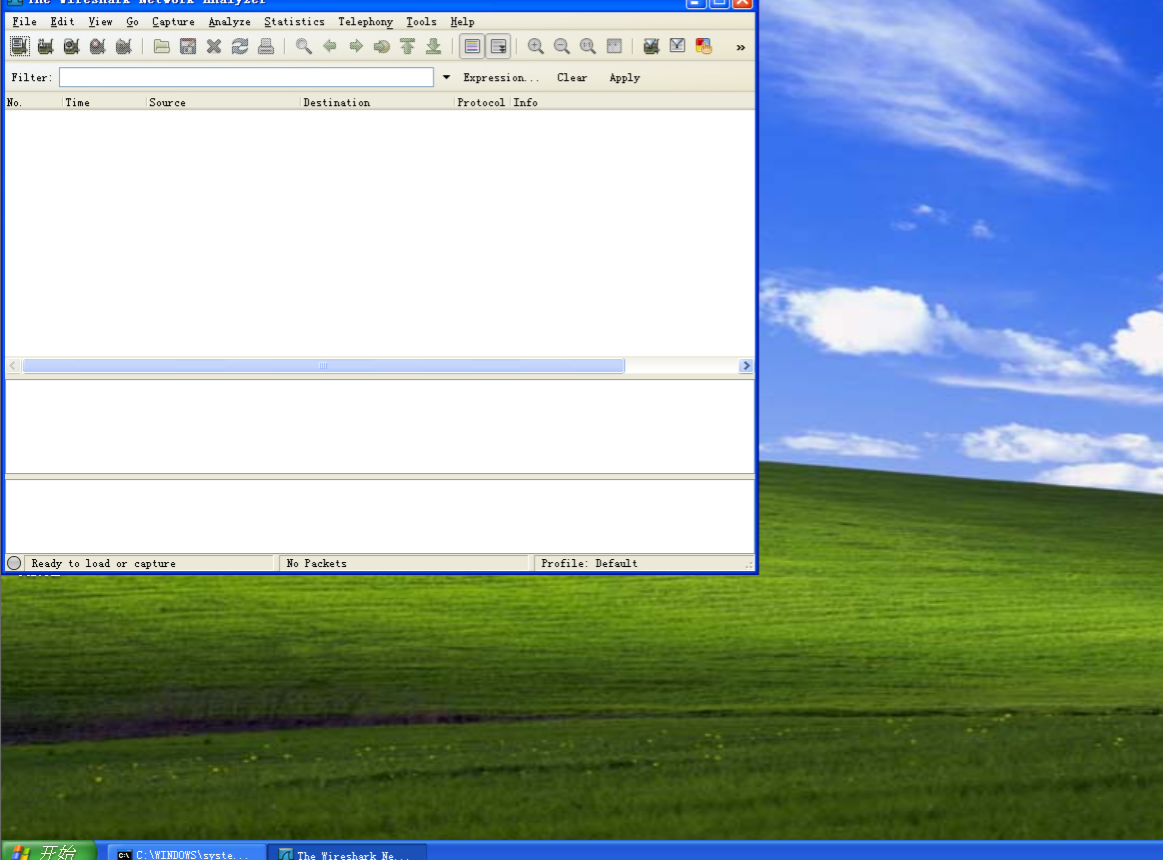Toggle packet list colorize button
Viewport: 1163px width, 860px height.
472,46
